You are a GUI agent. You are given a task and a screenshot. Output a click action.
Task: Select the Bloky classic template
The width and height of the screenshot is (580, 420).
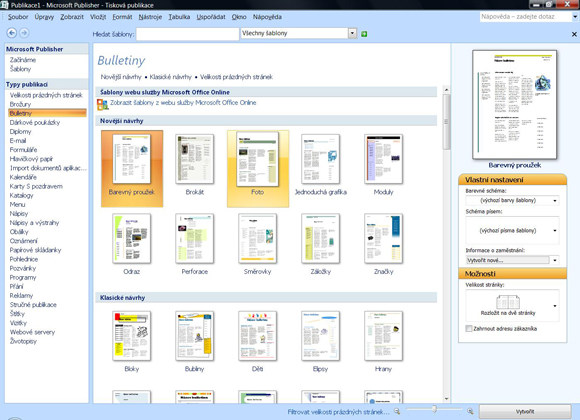132,342
